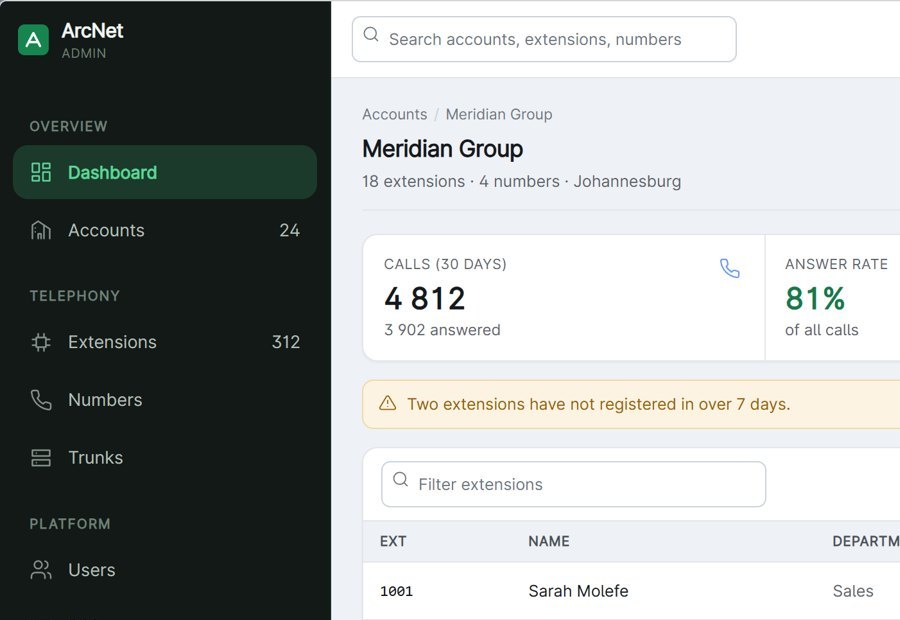Viewport: 900px width, 620px height.
Task: Navigate to Users in the sidebar
Action: coord(165,570)
